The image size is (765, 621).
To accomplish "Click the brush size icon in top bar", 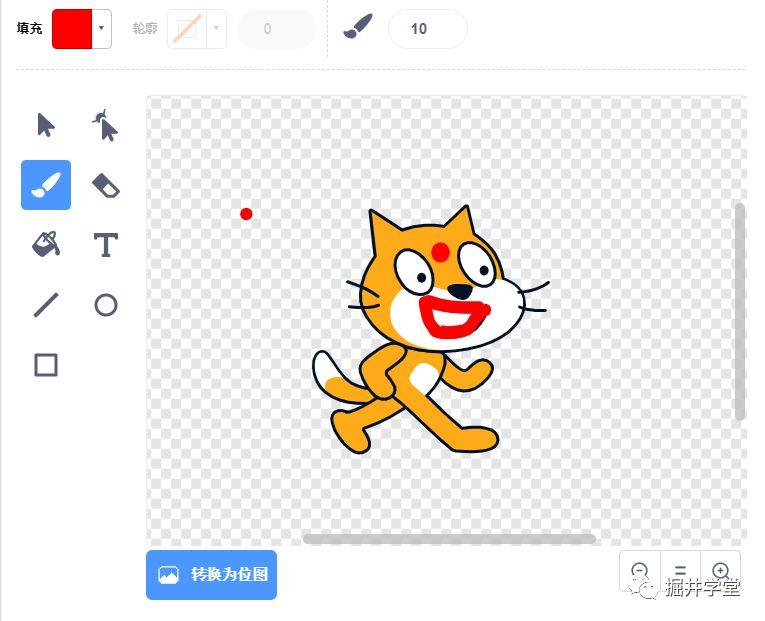I will [x=358, y=27].
